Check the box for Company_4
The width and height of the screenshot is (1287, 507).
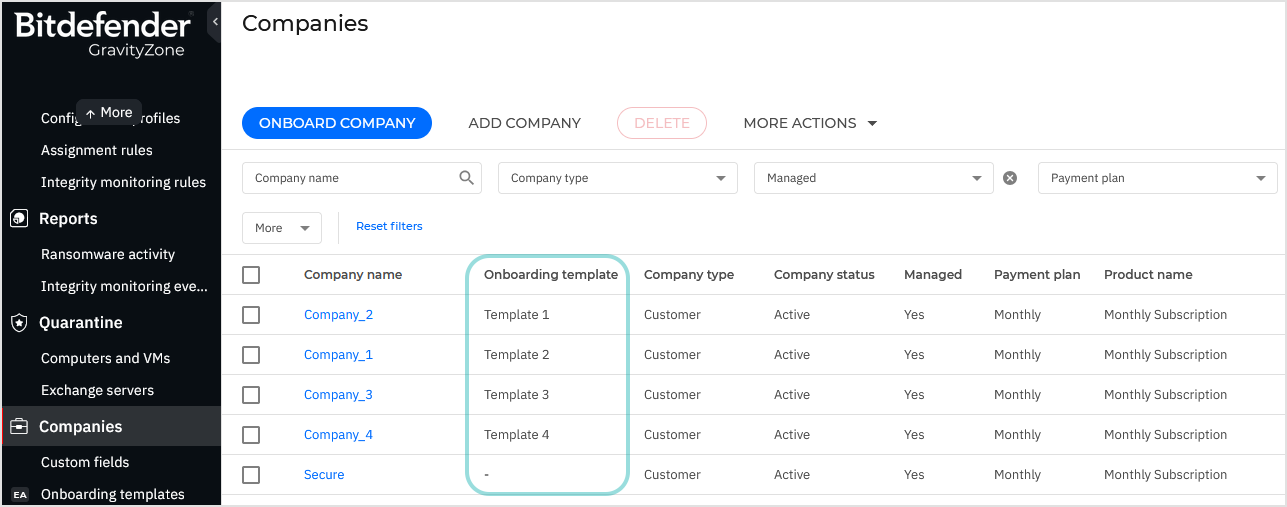(x=251, y=434)
